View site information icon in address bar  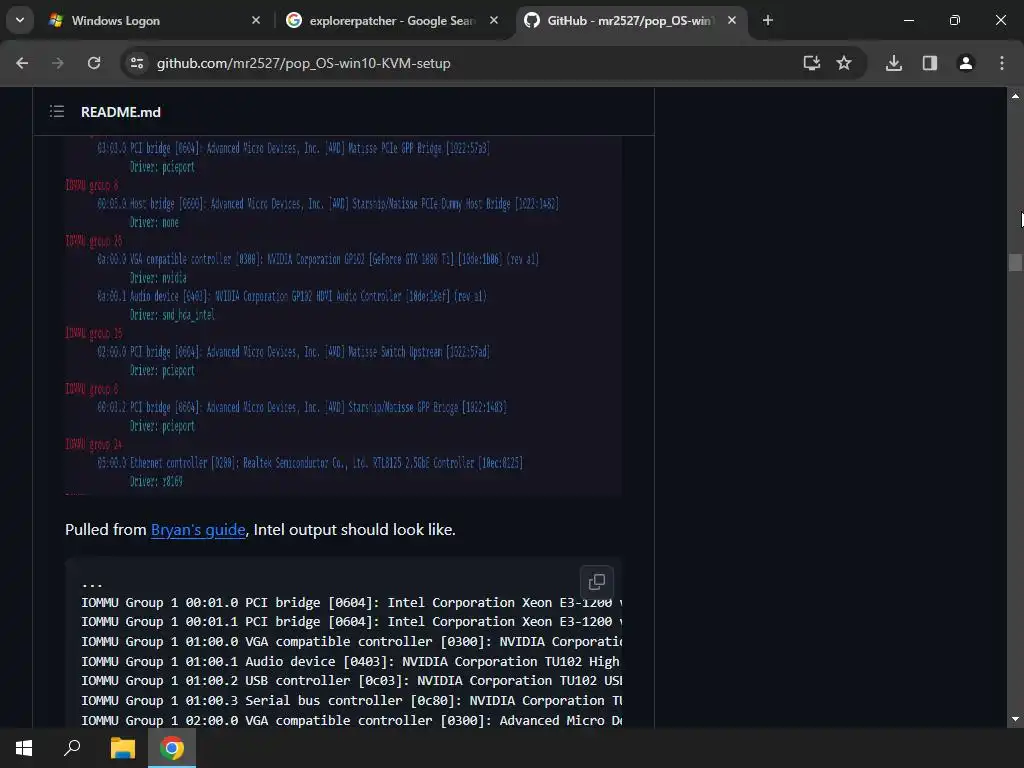(137, 63)
